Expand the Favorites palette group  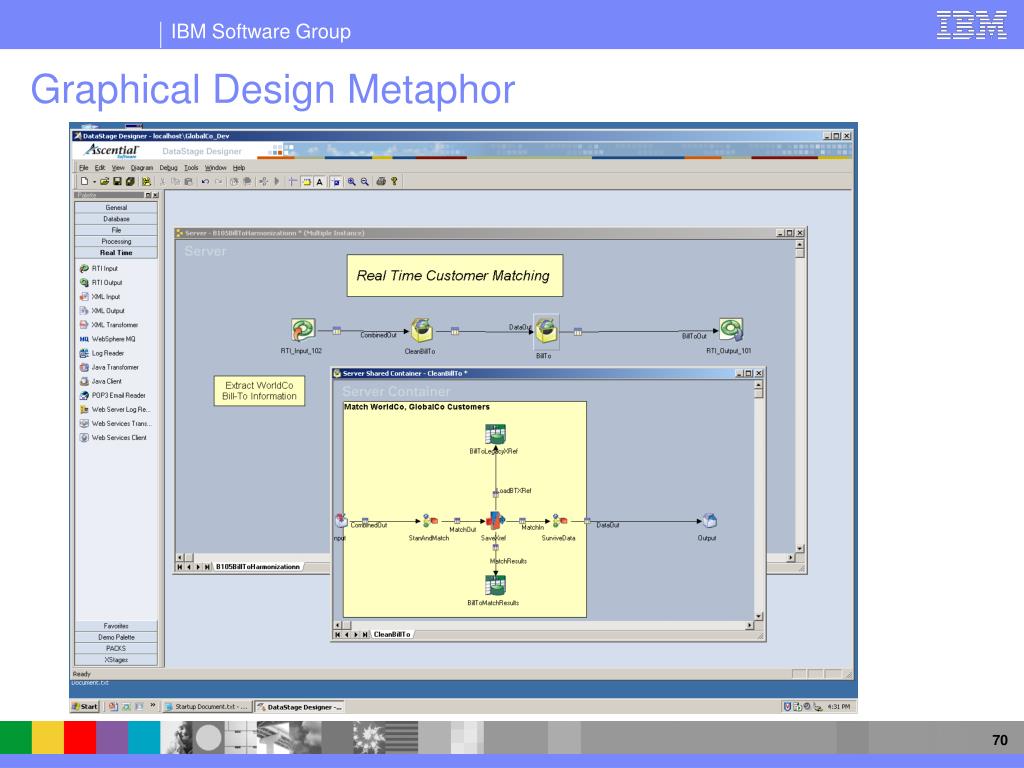point(116,626)
